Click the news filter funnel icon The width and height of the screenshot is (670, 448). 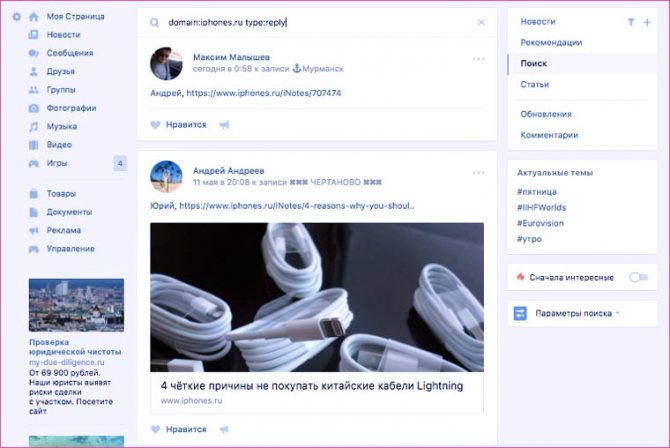point(631,22)
